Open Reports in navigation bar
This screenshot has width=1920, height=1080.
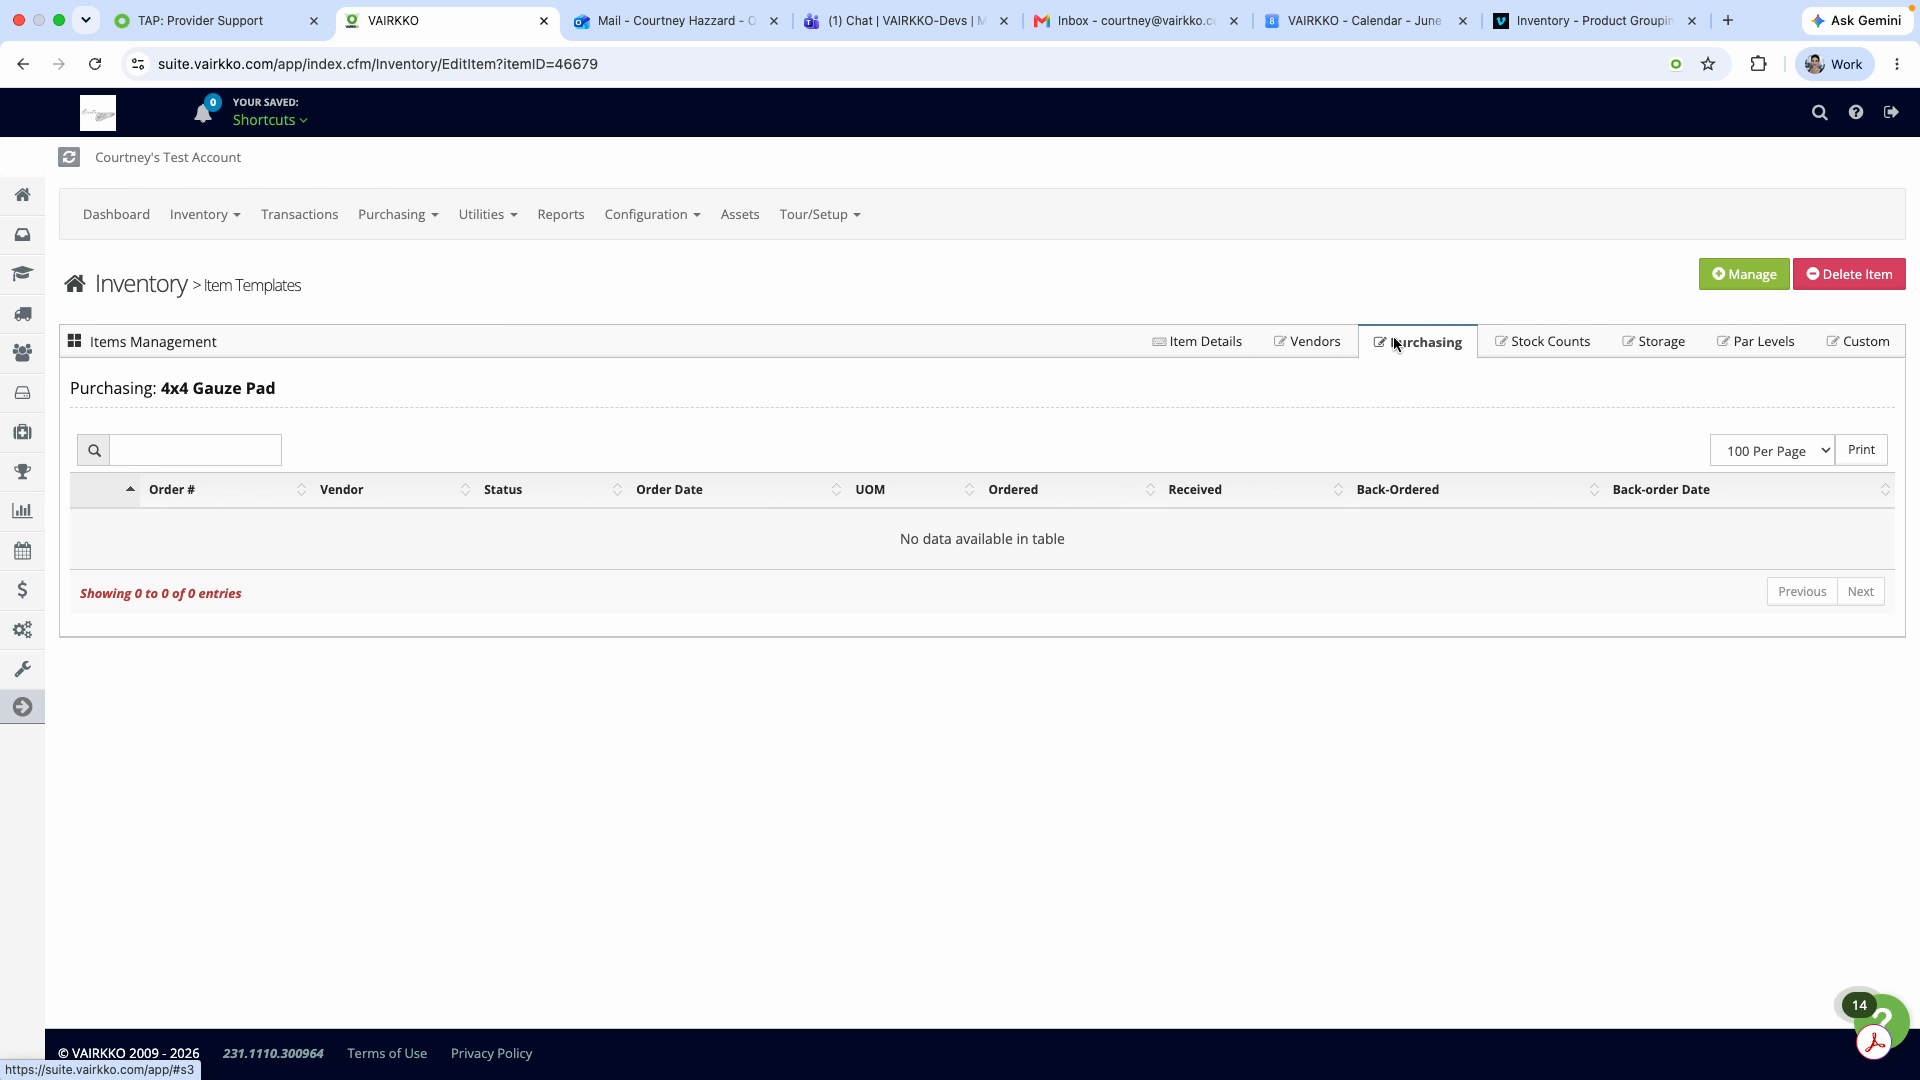(560, 215)
